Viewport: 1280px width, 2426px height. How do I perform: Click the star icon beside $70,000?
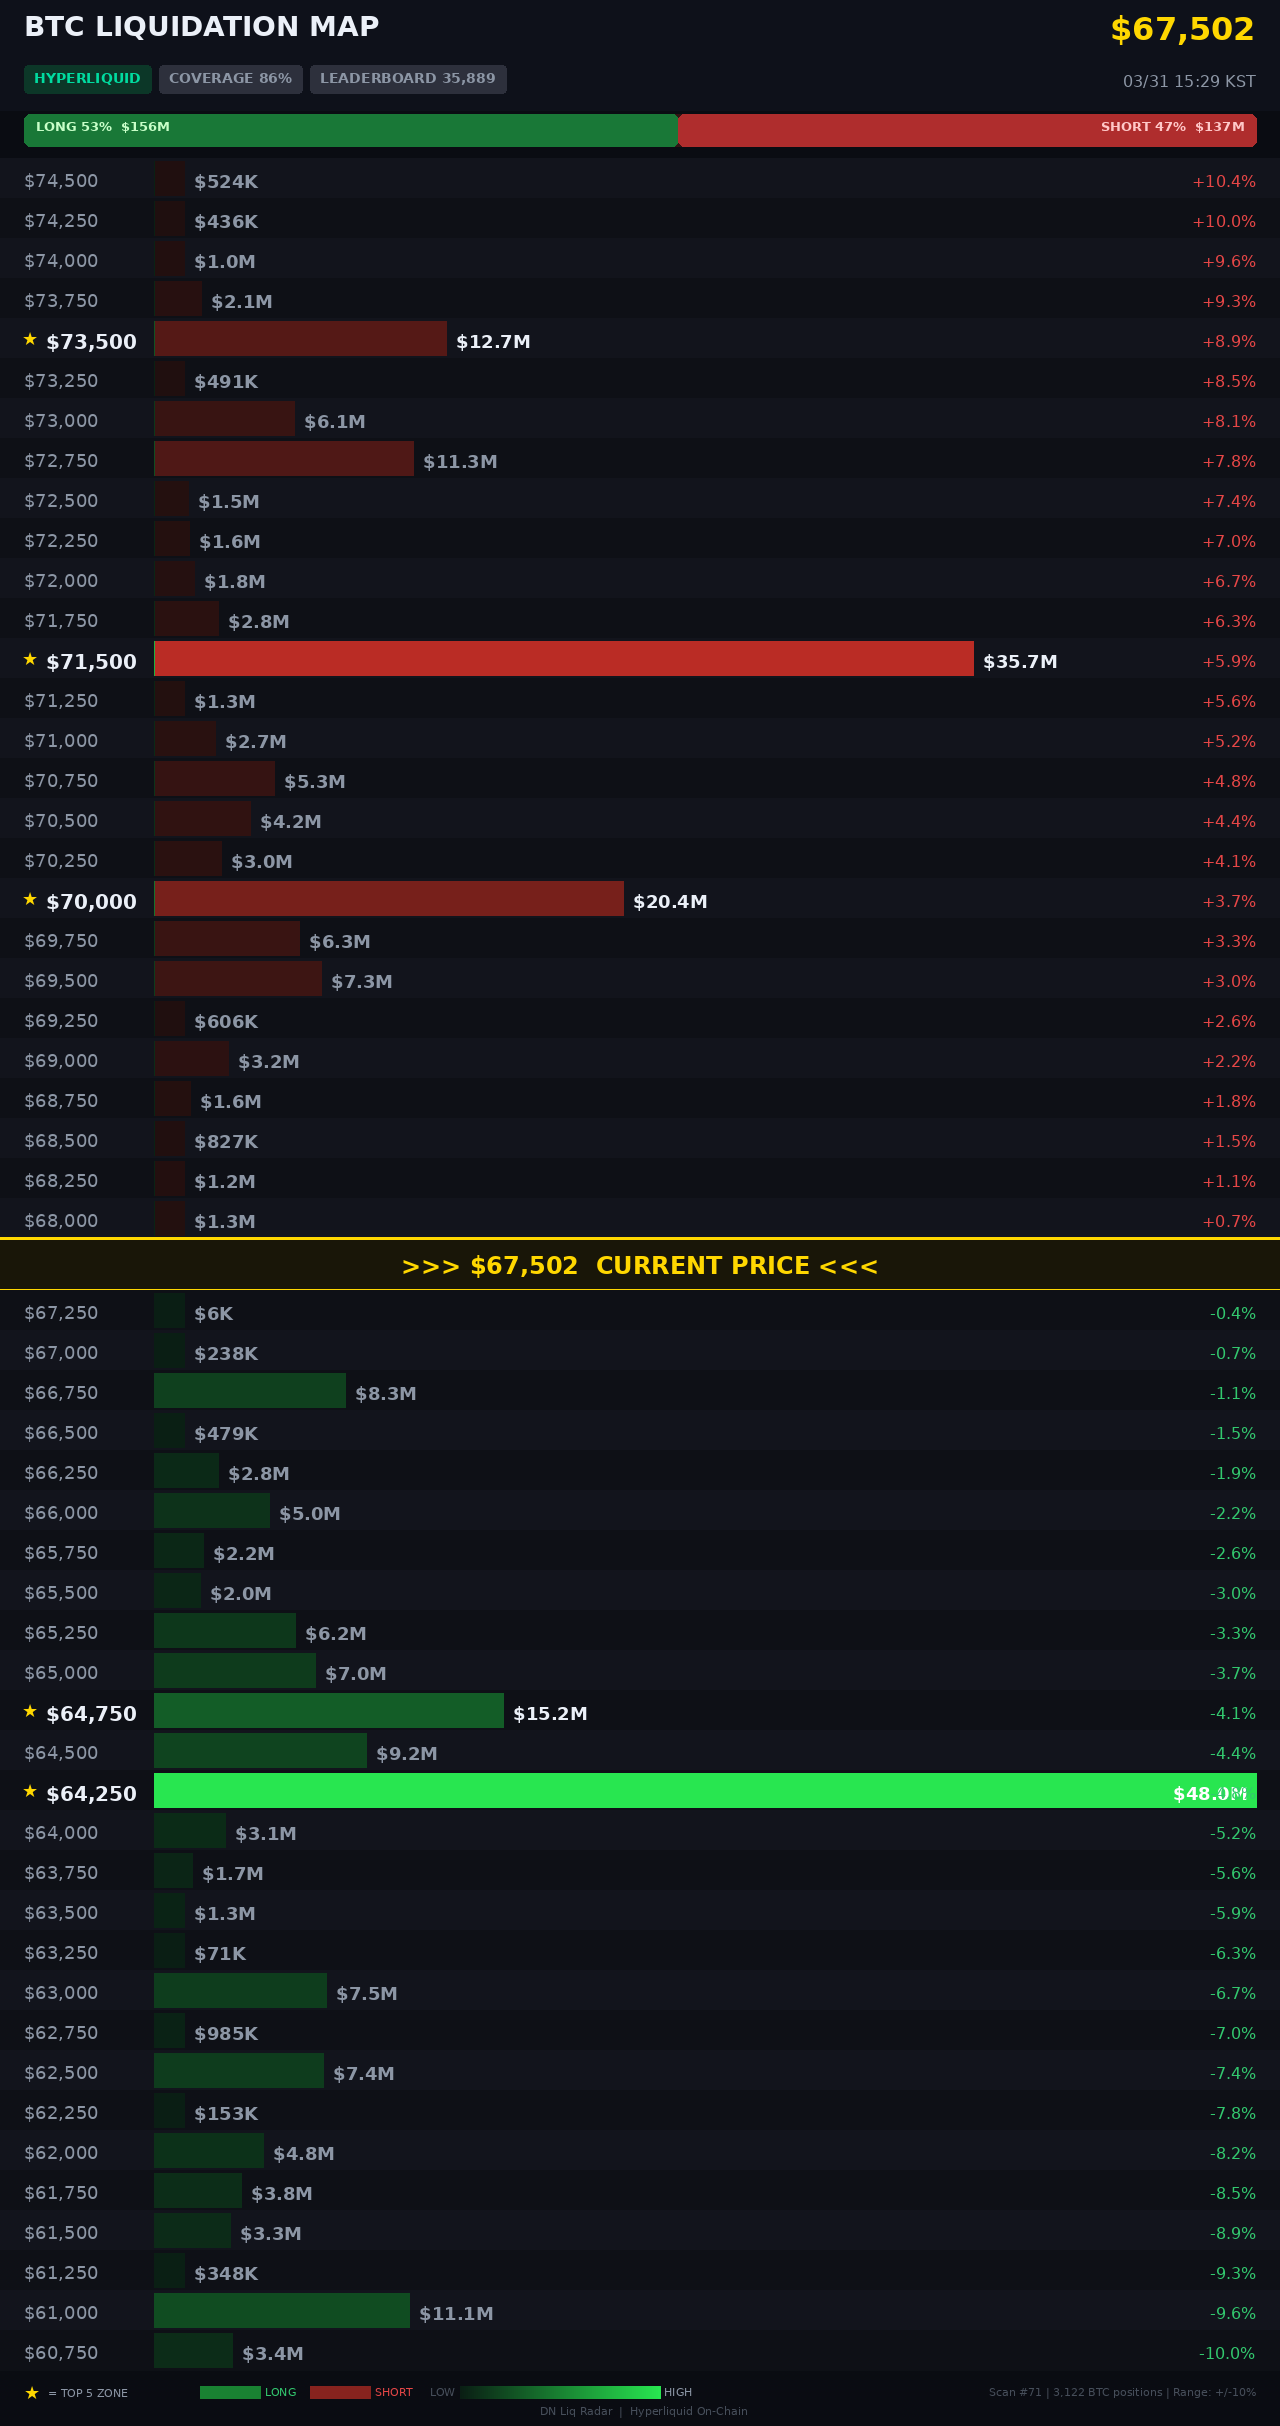(x=30, y=900)
